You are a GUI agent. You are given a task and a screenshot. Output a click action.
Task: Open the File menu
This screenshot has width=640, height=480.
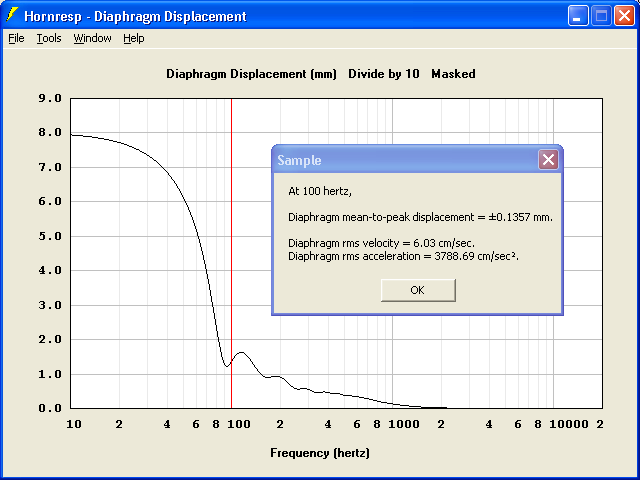click(x=16, y=38)
